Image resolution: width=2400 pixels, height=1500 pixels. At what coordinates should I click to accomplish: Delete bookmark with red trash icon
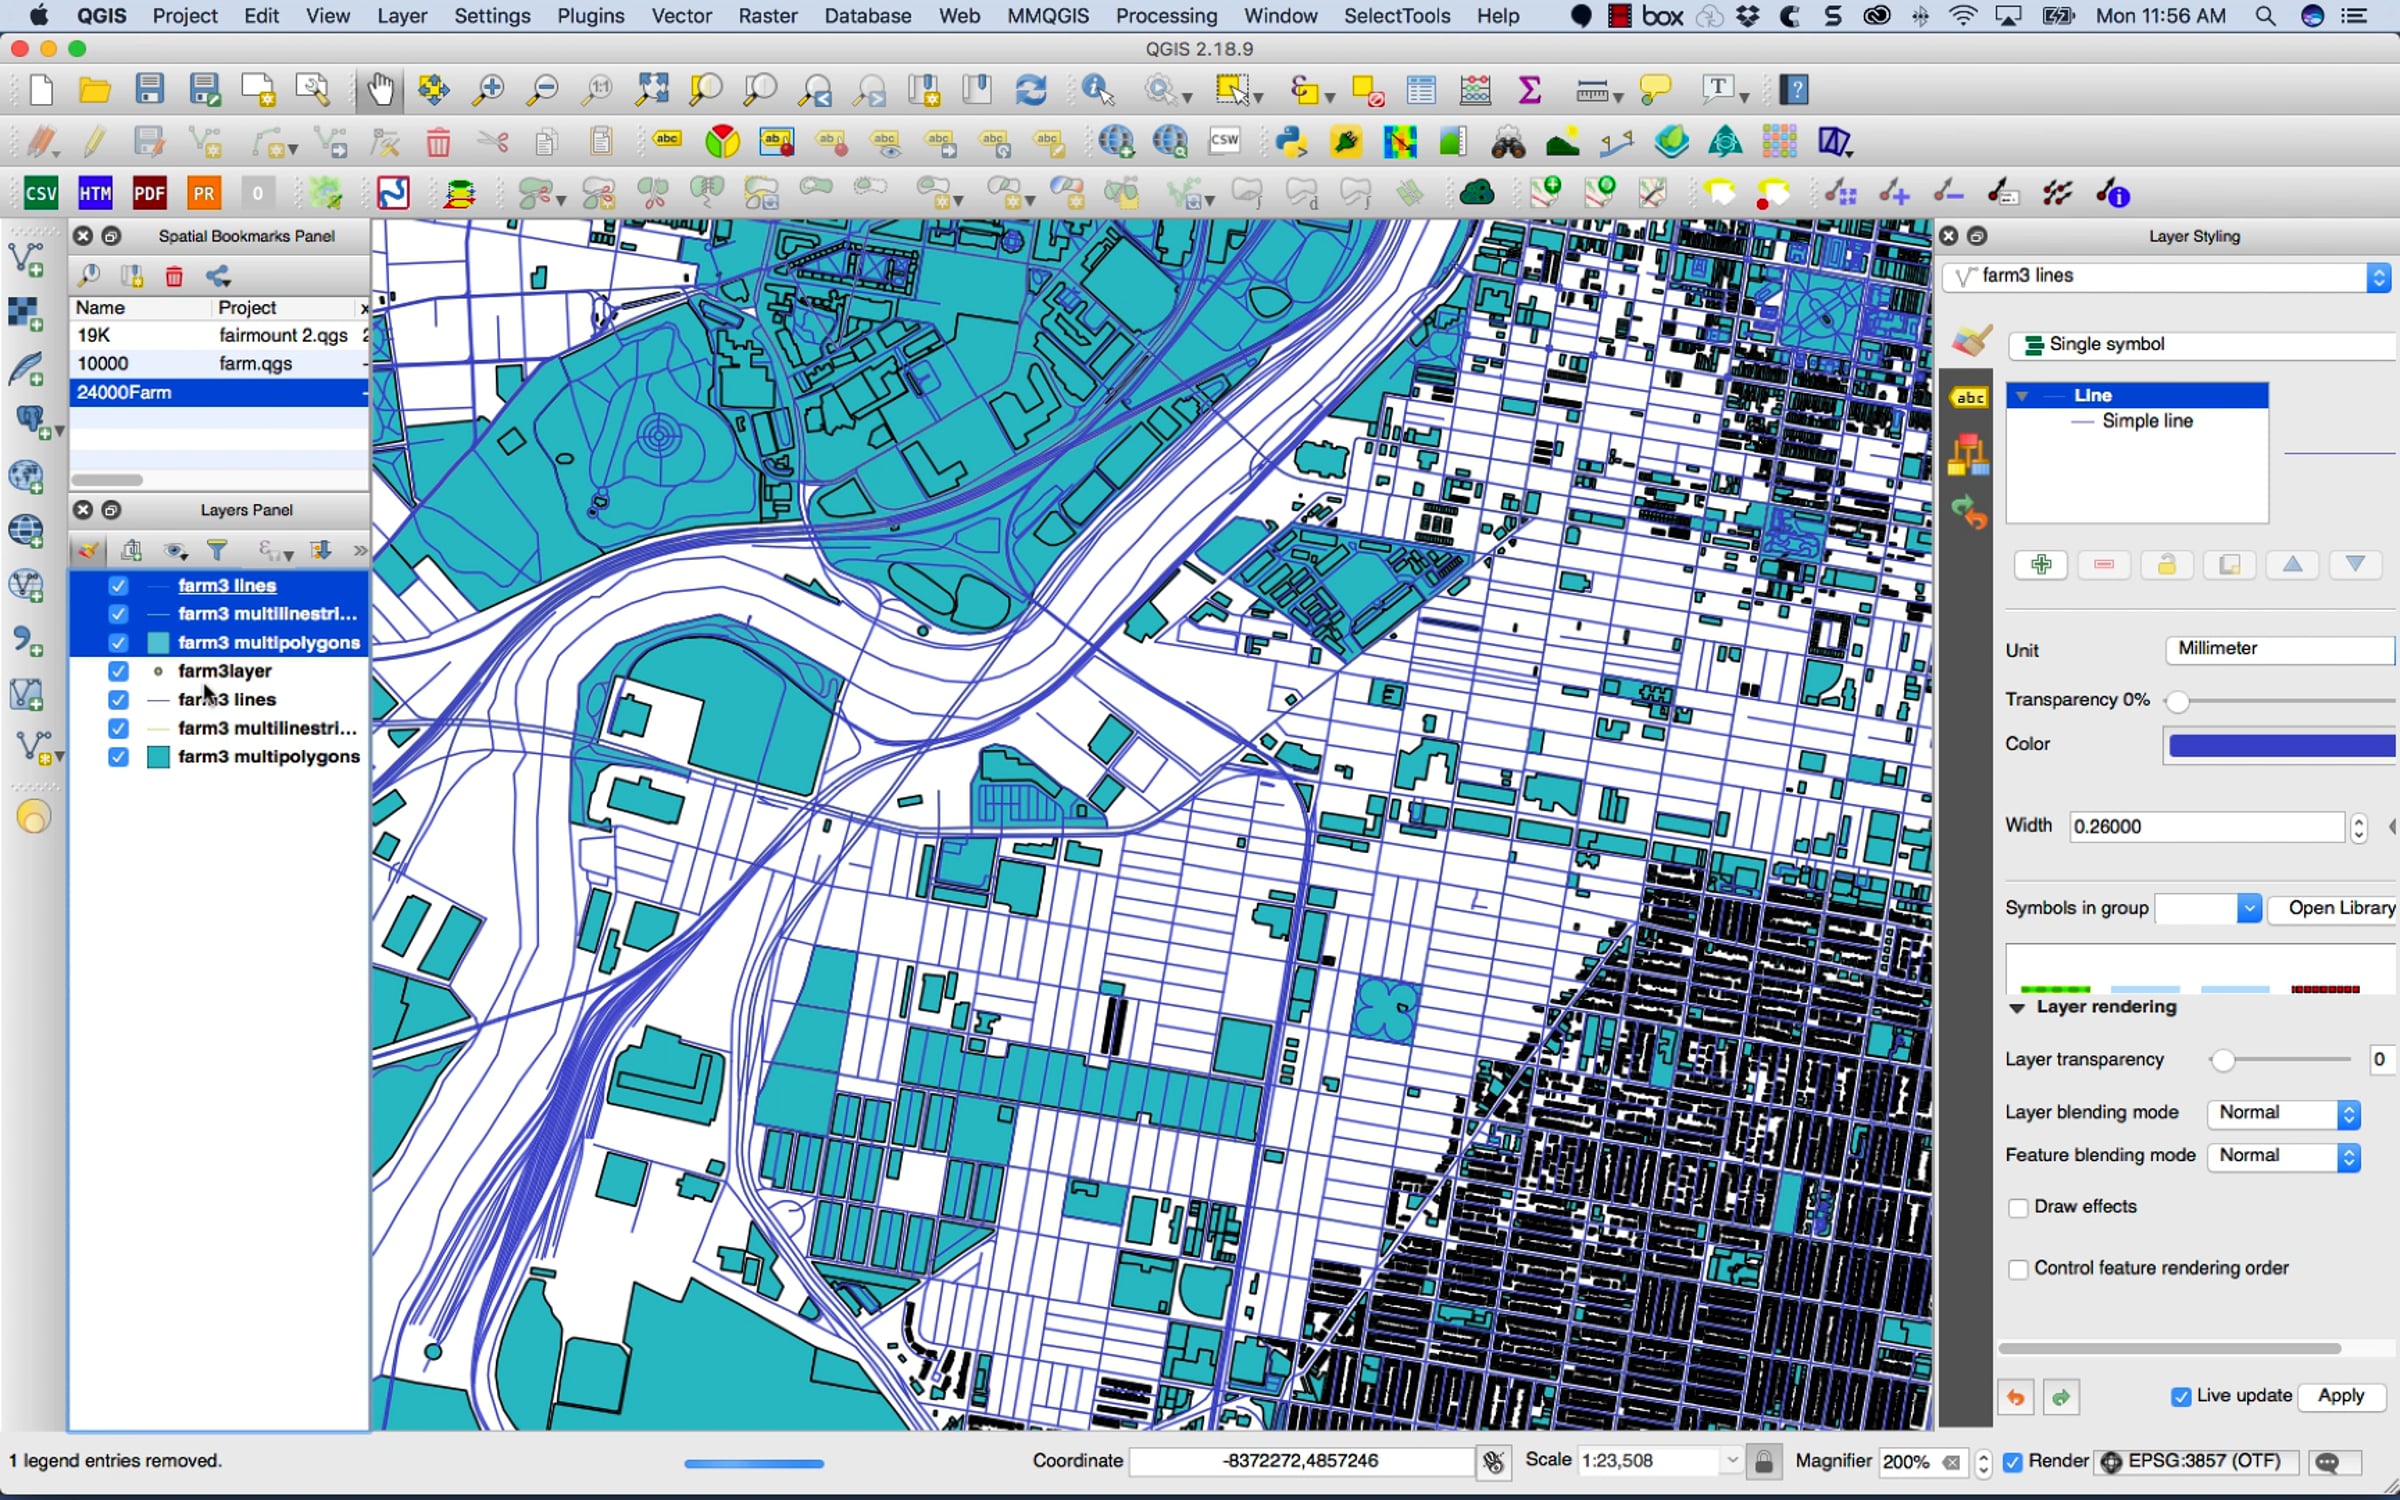[x=174, y=276]
